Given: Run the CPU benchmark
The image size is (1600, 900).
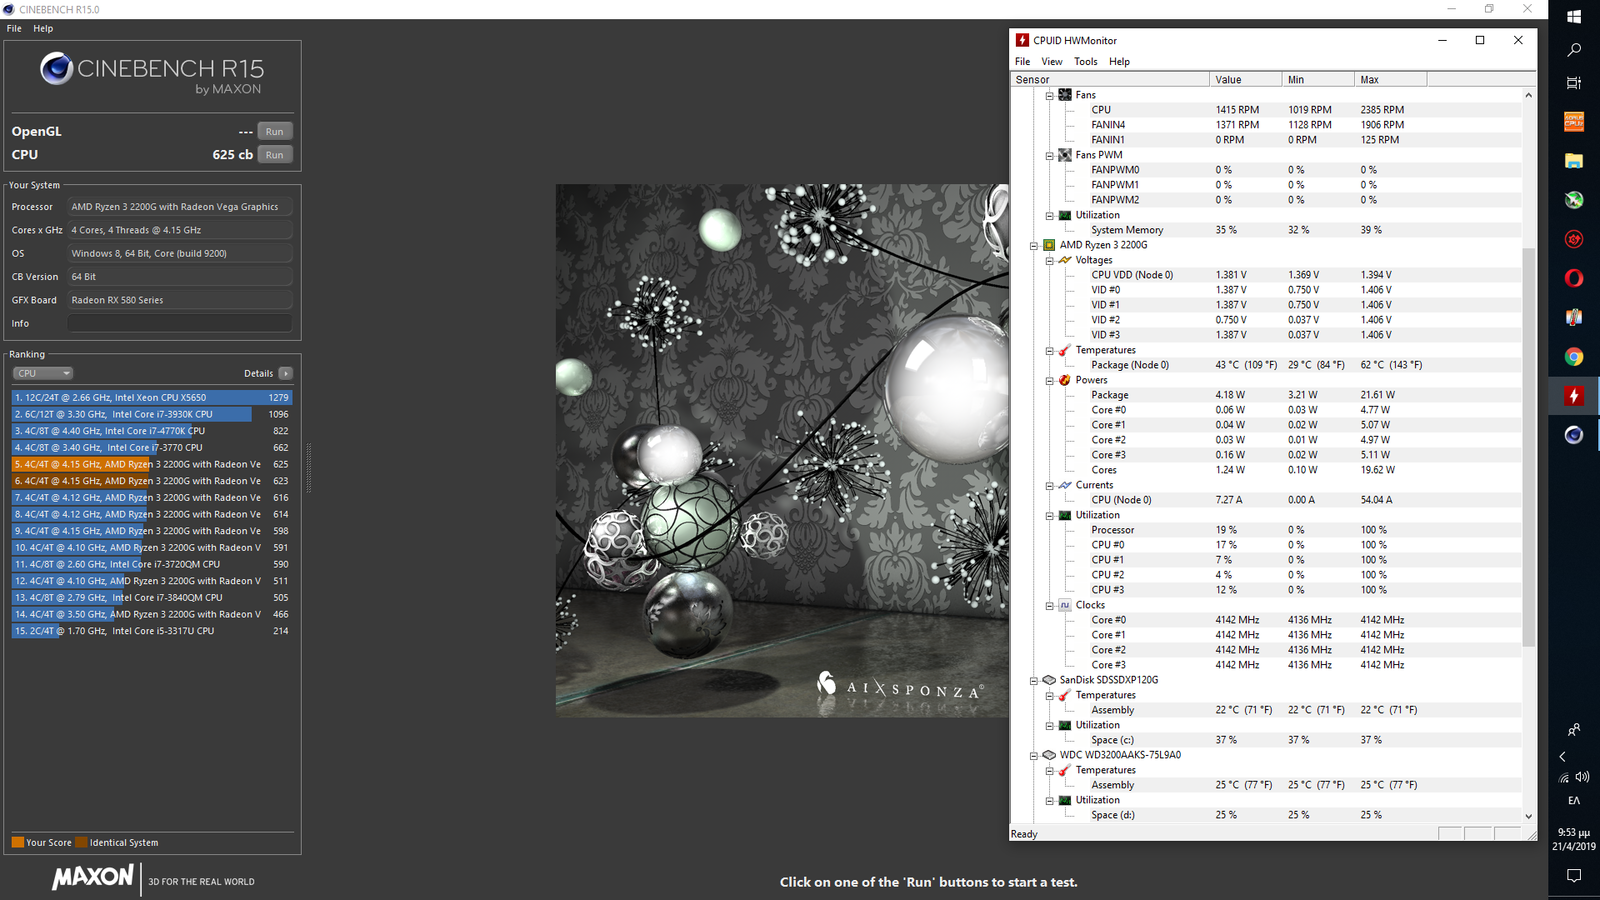Looking at the screenshot, I should (x=274, y=155).
